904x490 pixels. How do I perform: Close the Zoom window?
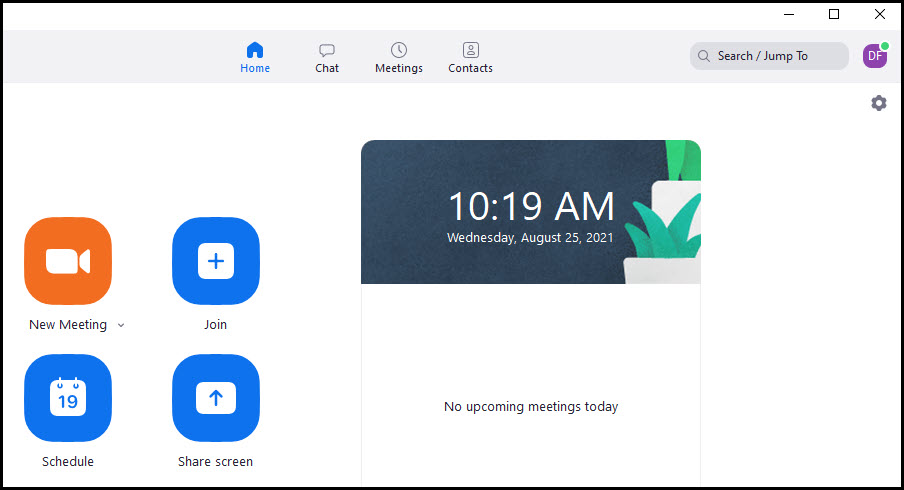tap(879, 14)
